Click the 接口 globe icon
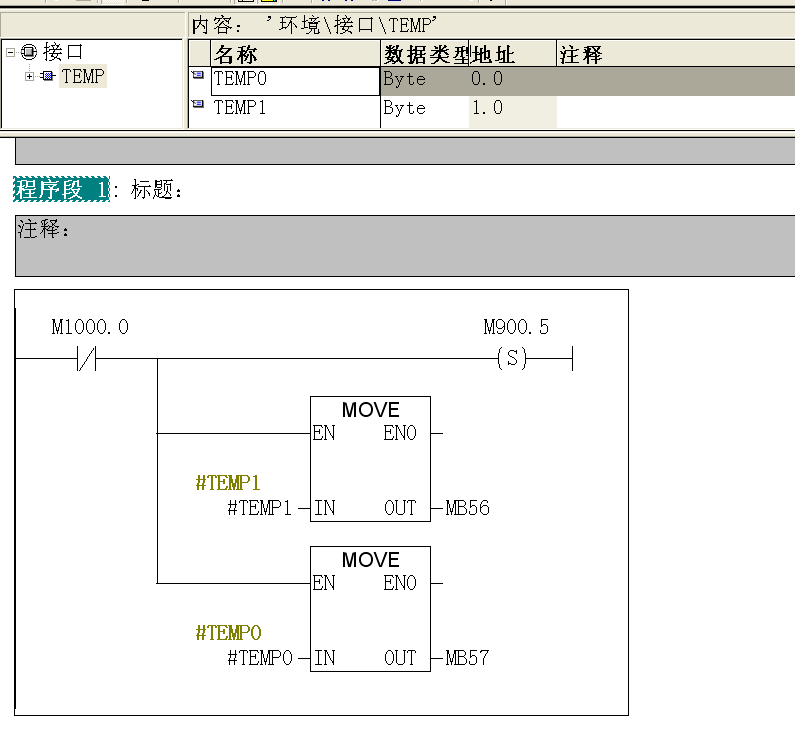 [29, 52]
